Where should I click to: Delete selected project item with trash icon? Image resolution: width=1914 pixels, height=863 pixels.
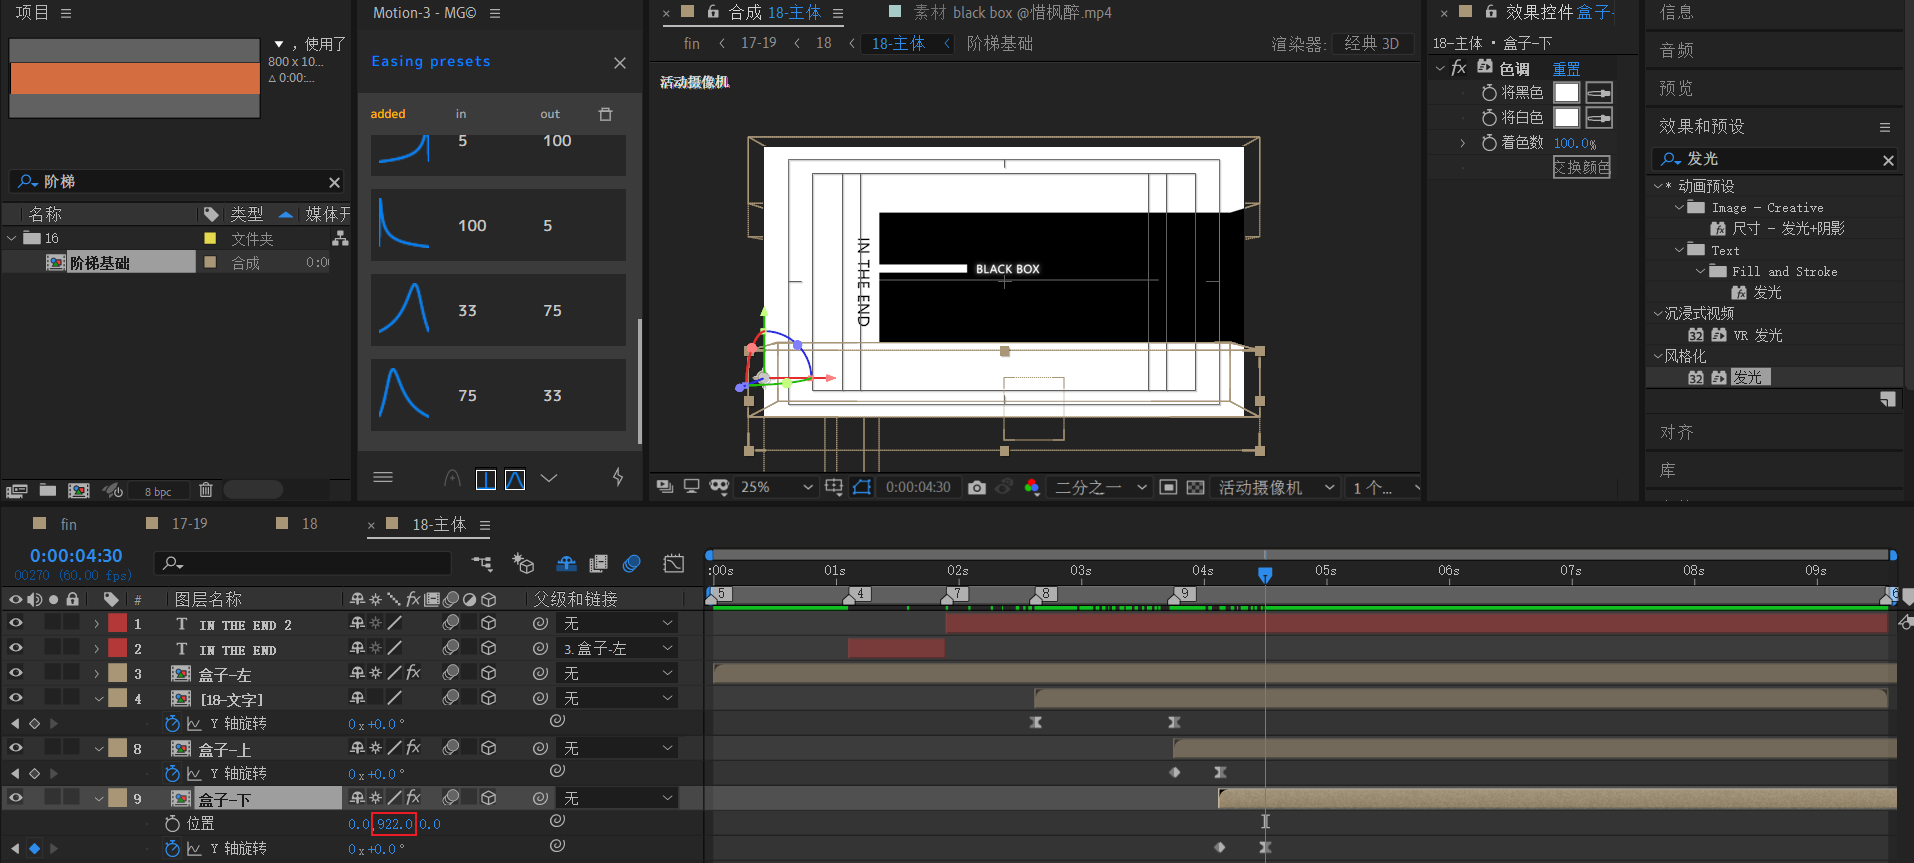coord(206,490)
